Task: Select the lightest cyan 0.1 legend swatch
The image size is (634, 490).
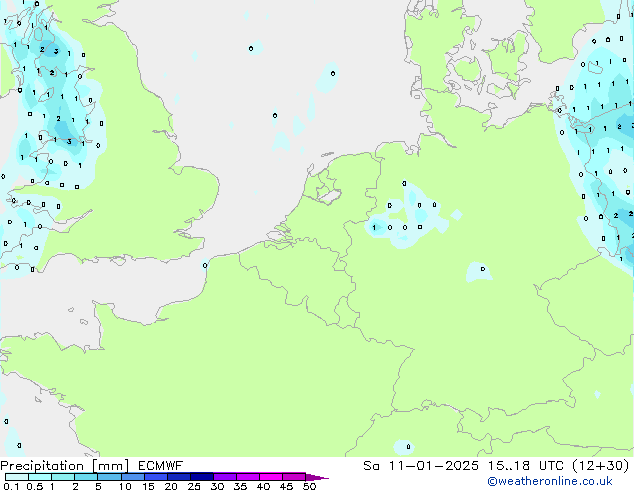Action: [x=16, y=477]
